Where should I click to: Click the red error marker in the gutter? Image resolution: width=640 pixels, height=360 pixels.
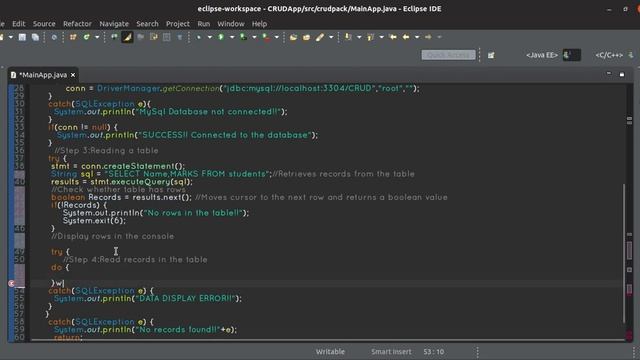pos(11,283)
